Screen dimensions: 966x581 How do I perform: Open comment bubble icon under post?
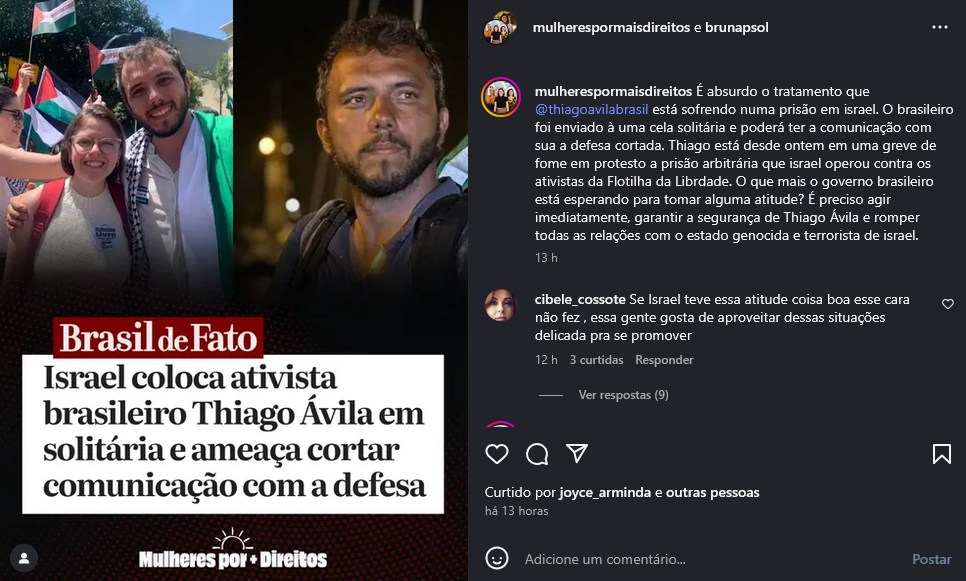coord(537,454)
